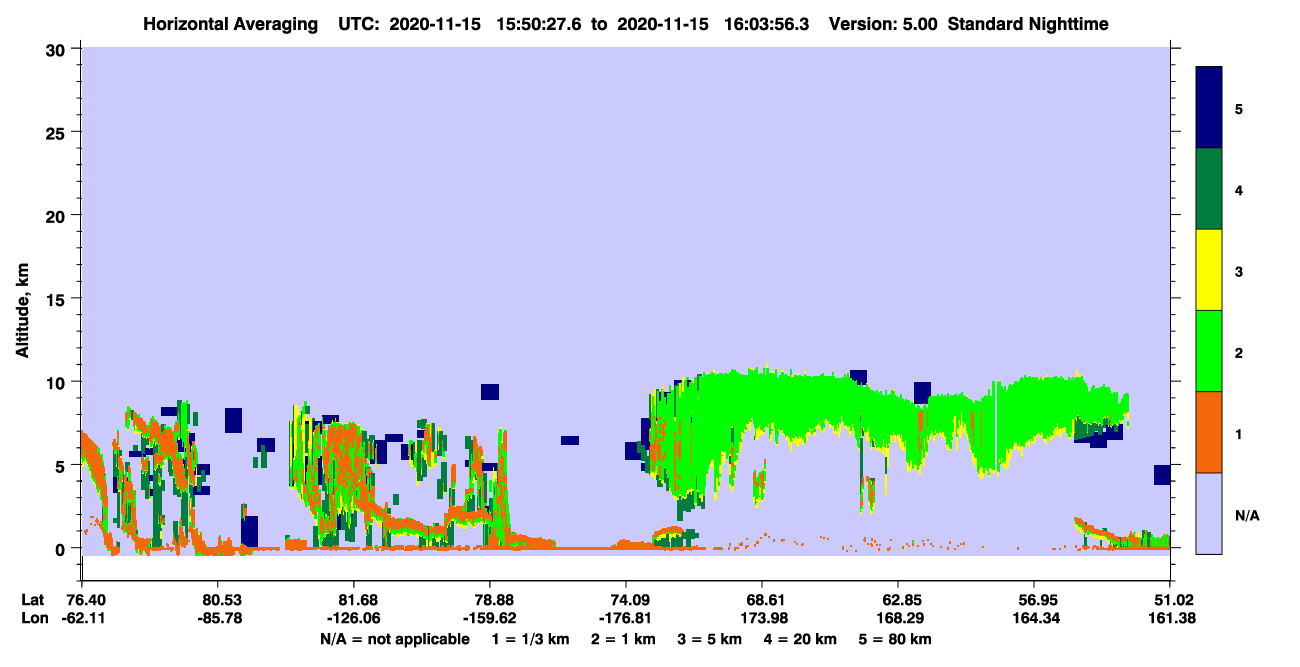Screen dimensions: 1300x667
Task: Click the longitude value -159.62
Action: (x=489, y=619)
